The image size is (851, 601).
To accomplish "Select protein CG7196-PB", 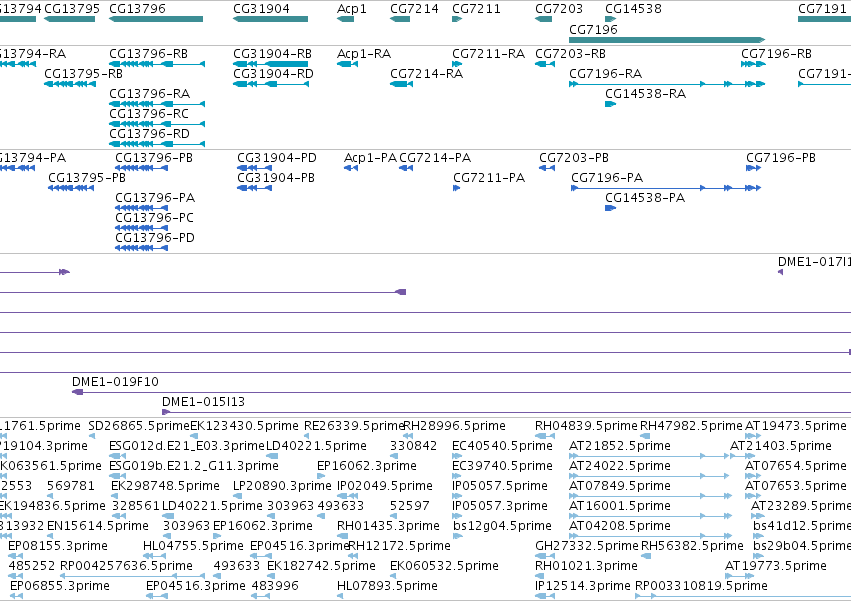I will [x=753, y=168].
